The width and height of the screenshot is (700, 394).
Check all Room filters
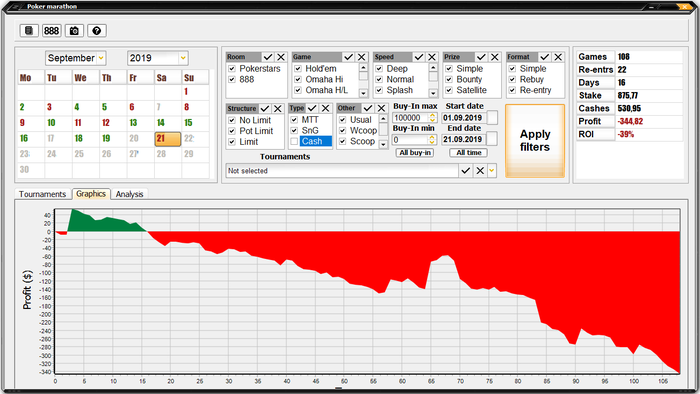tap(268, 57)
